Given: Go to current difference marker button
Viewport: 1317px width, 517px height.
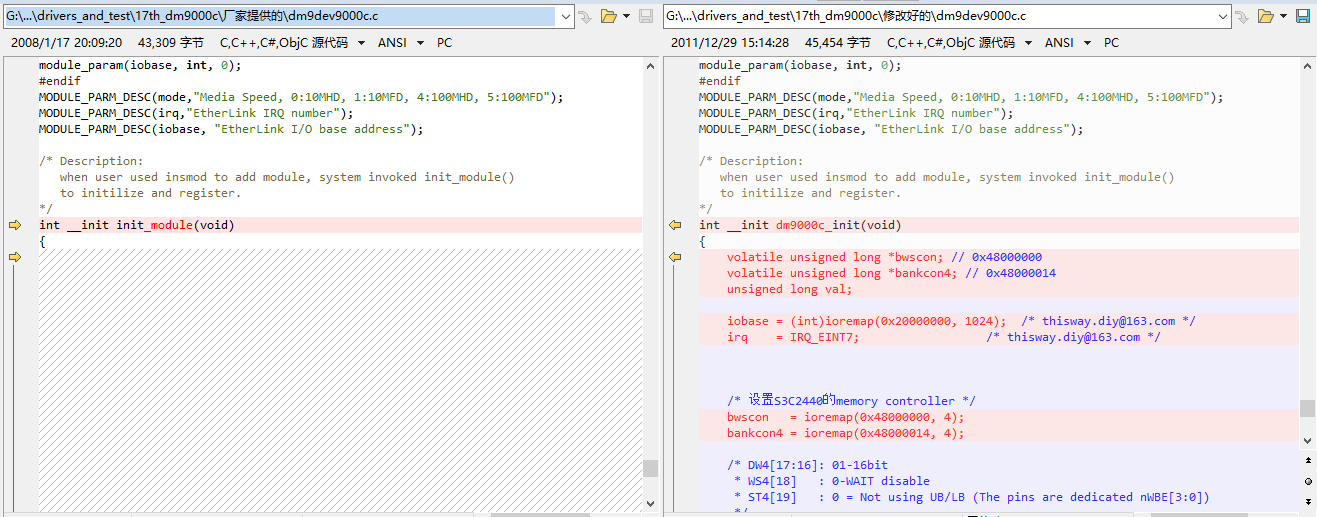Looking at the screenshot, I should 1308,480.
